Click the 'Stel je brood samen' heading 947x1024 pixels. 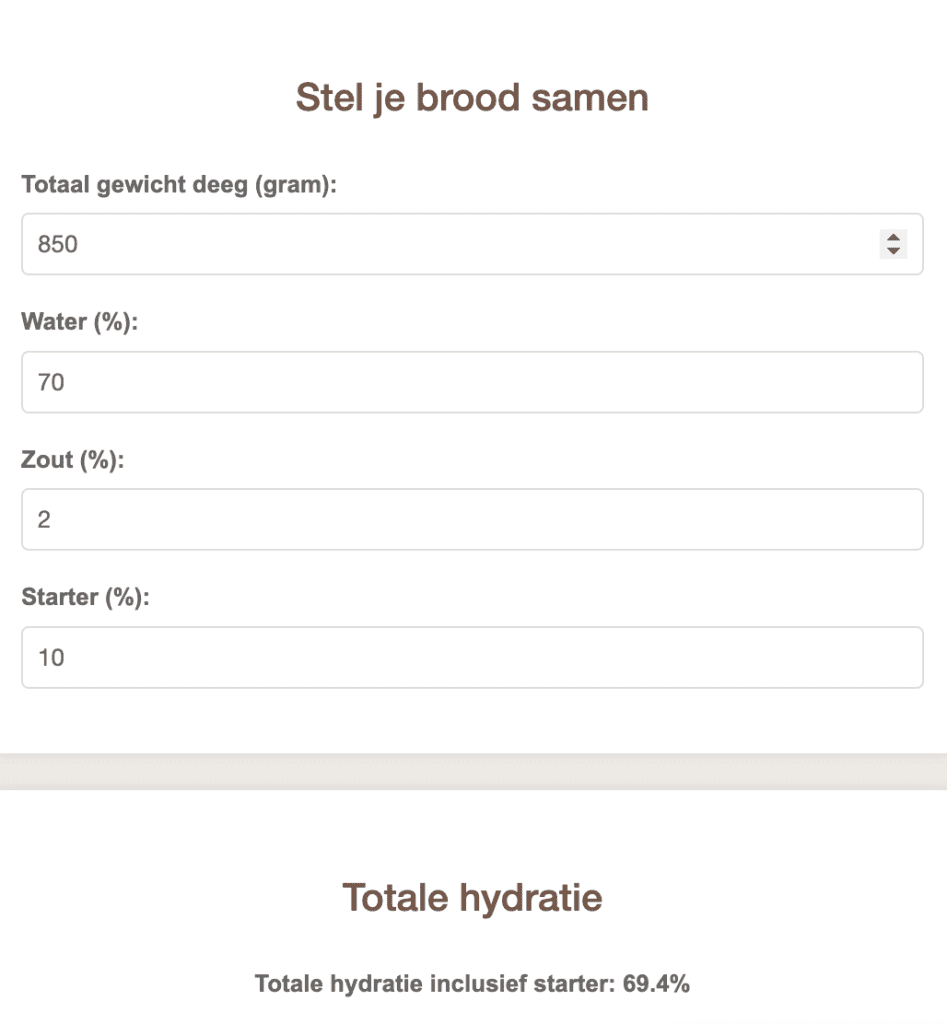[472, 99]
